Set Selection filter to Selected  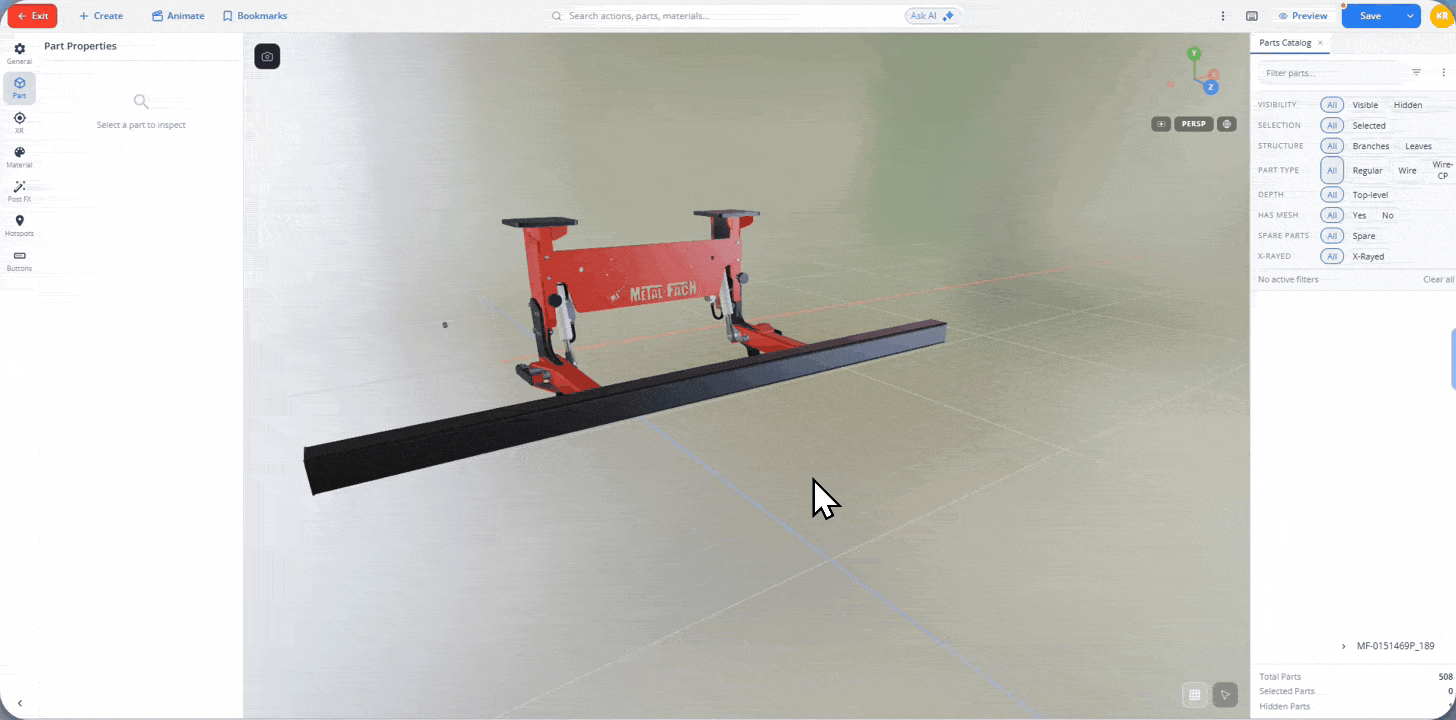(1369, 126)
